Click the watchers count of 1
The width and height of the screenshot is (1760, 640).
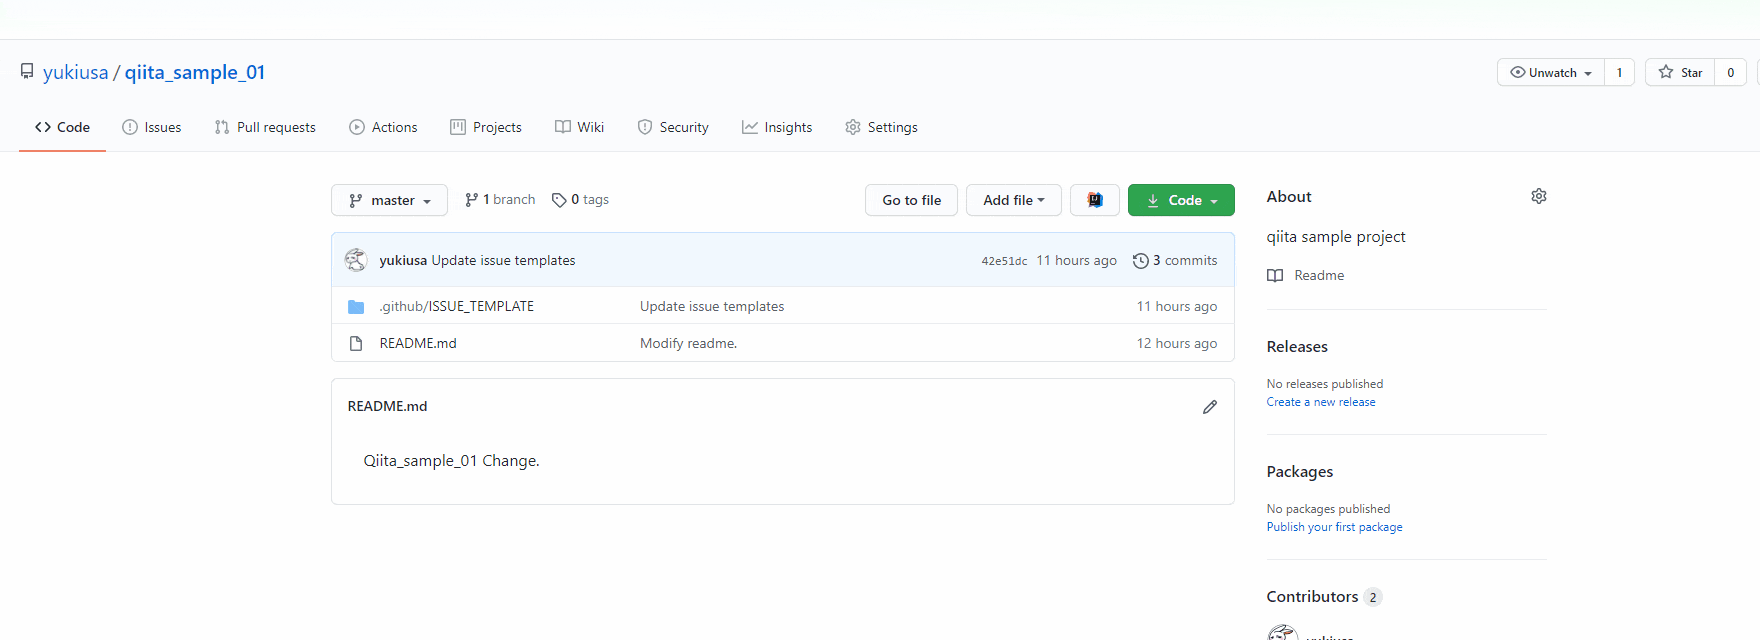pos(1619,72)
